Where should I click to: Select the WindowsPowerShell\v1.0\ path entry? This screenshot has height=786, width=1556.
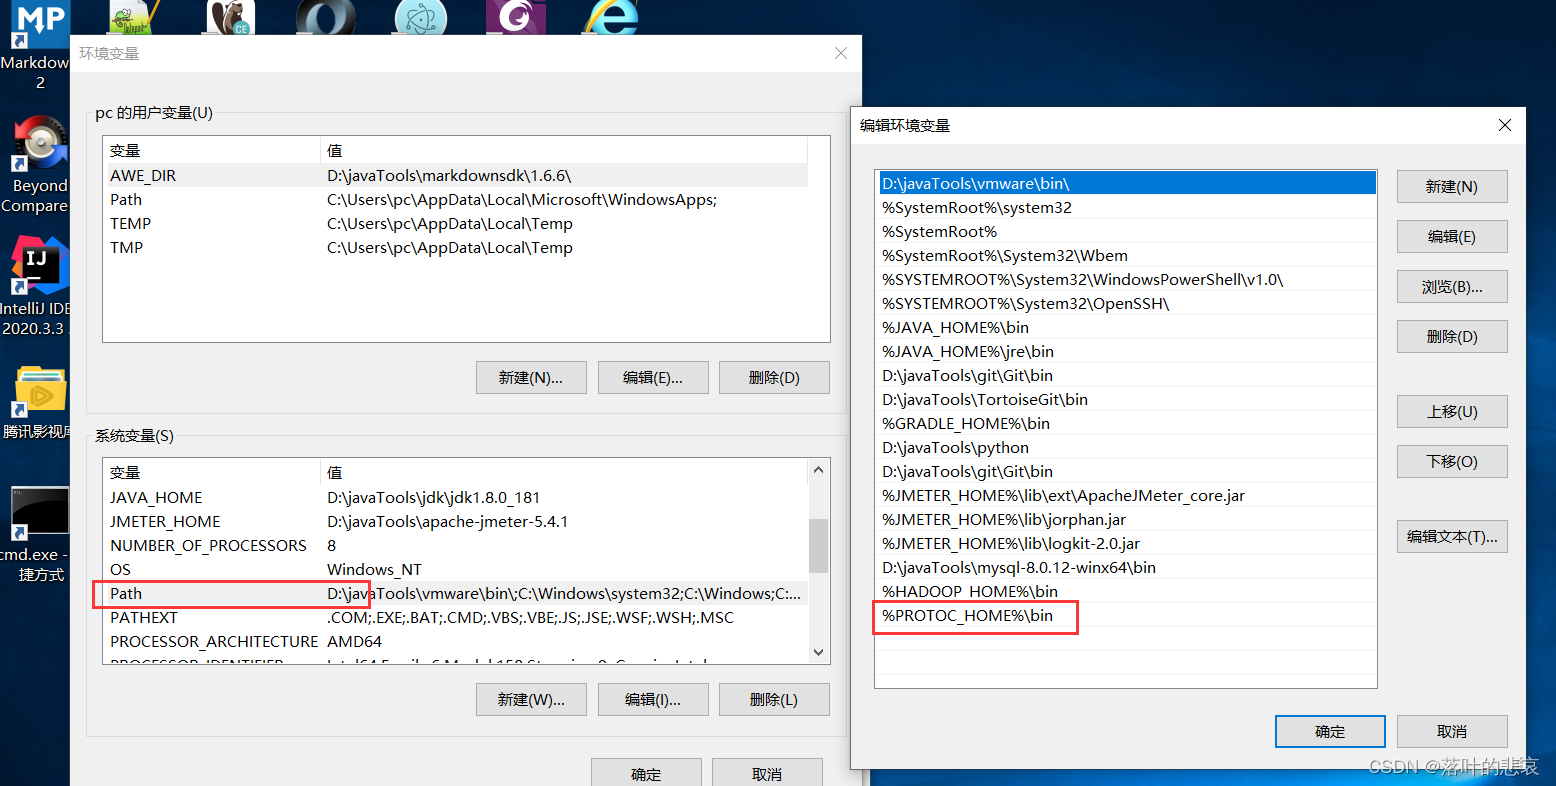(x=1127, y=279)
